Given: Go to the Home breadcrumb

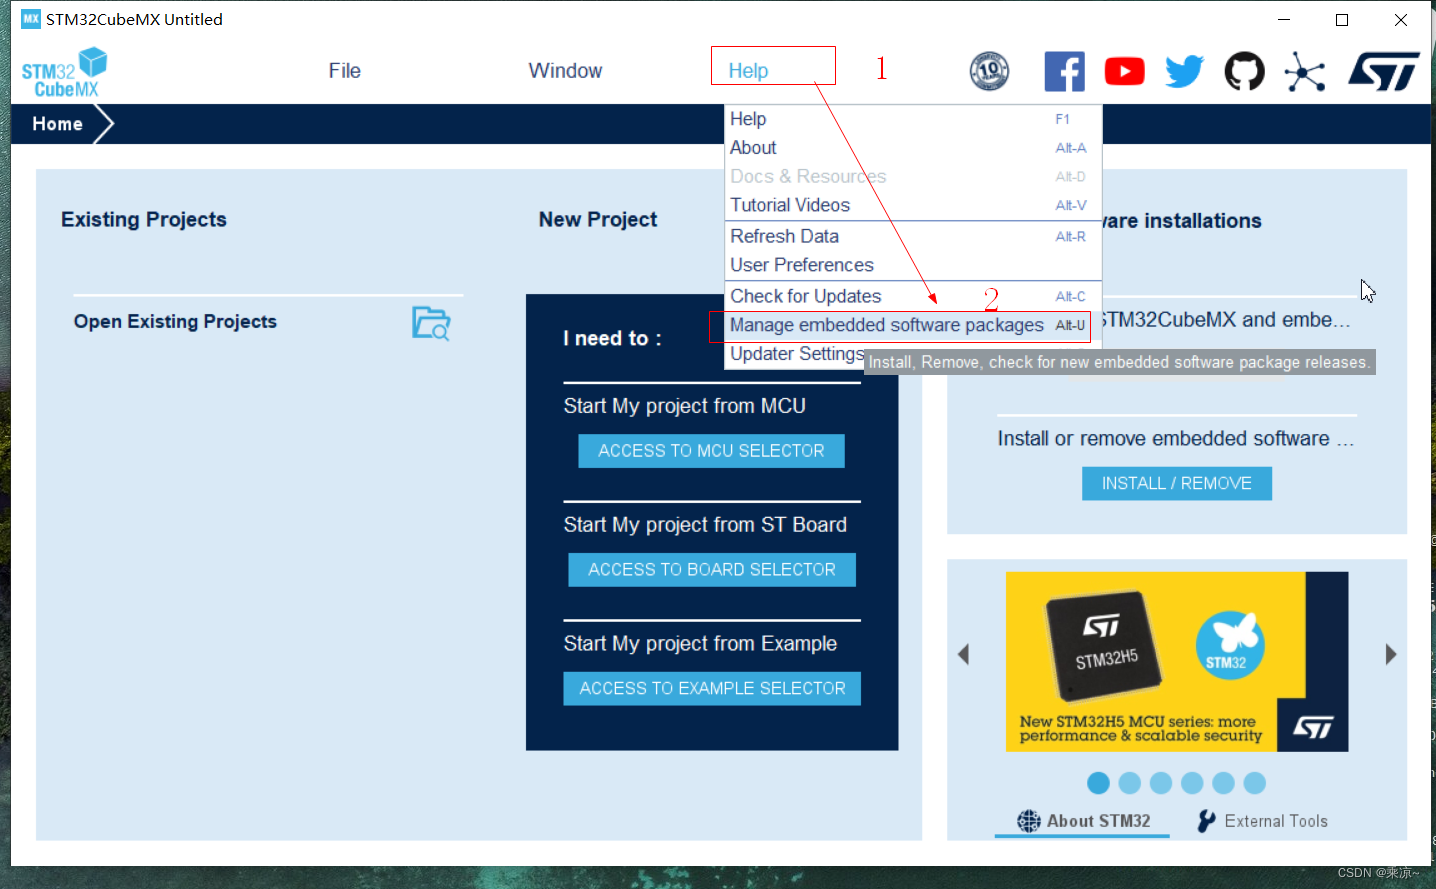Looking at the screenshot, I should tap(57, 124).
